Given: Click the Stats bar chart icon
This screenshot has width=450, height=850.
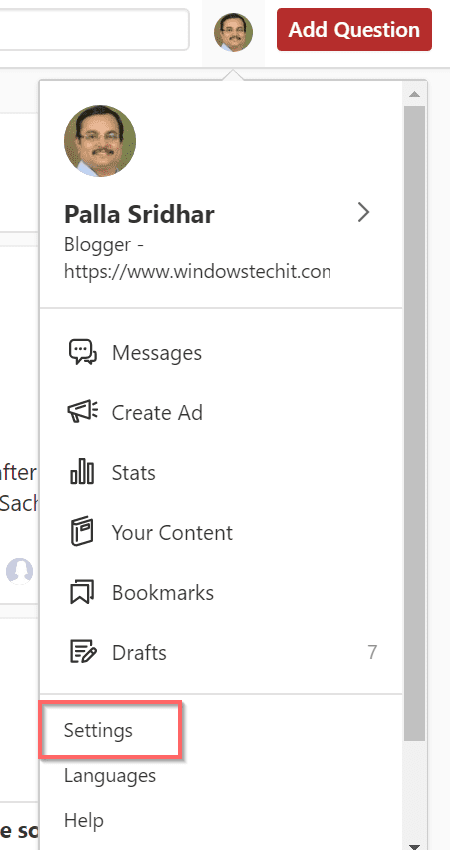Looking at the screenshot, I should [82, 472].
